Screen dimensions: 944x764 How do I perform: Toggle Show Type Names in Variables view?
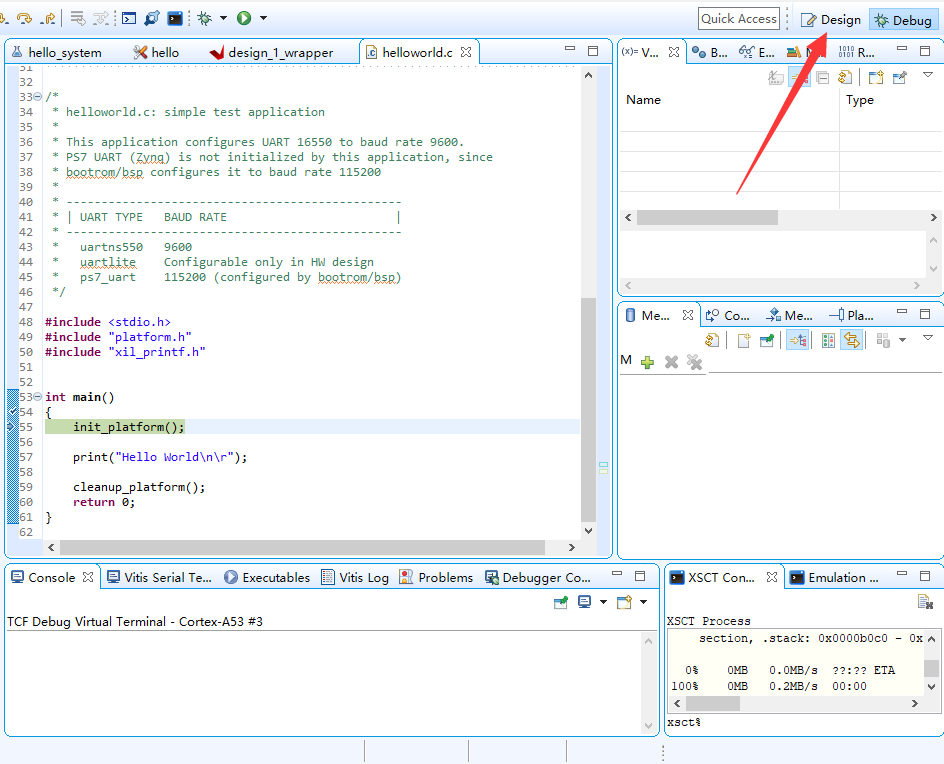tap(776, 77)
